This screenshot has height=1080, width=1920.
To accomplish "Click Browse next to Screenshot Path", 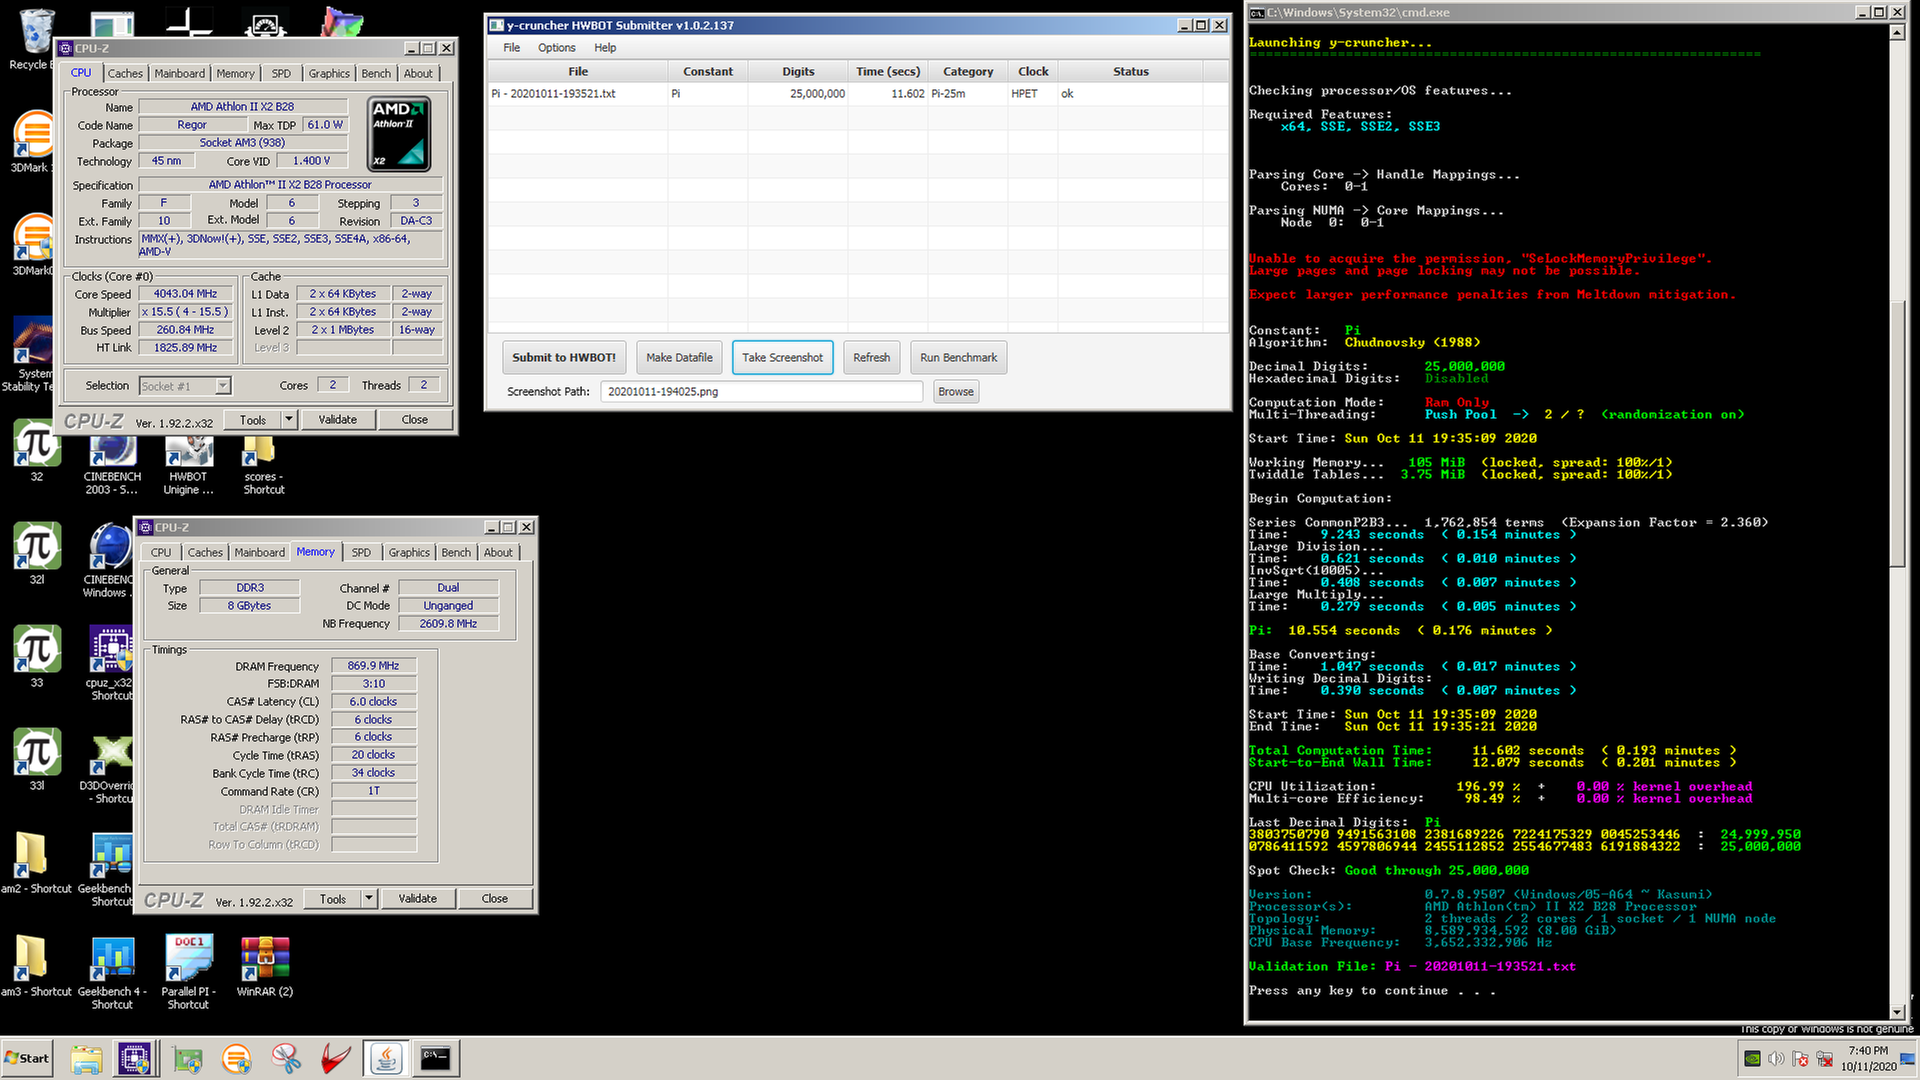I will (956, 392).
